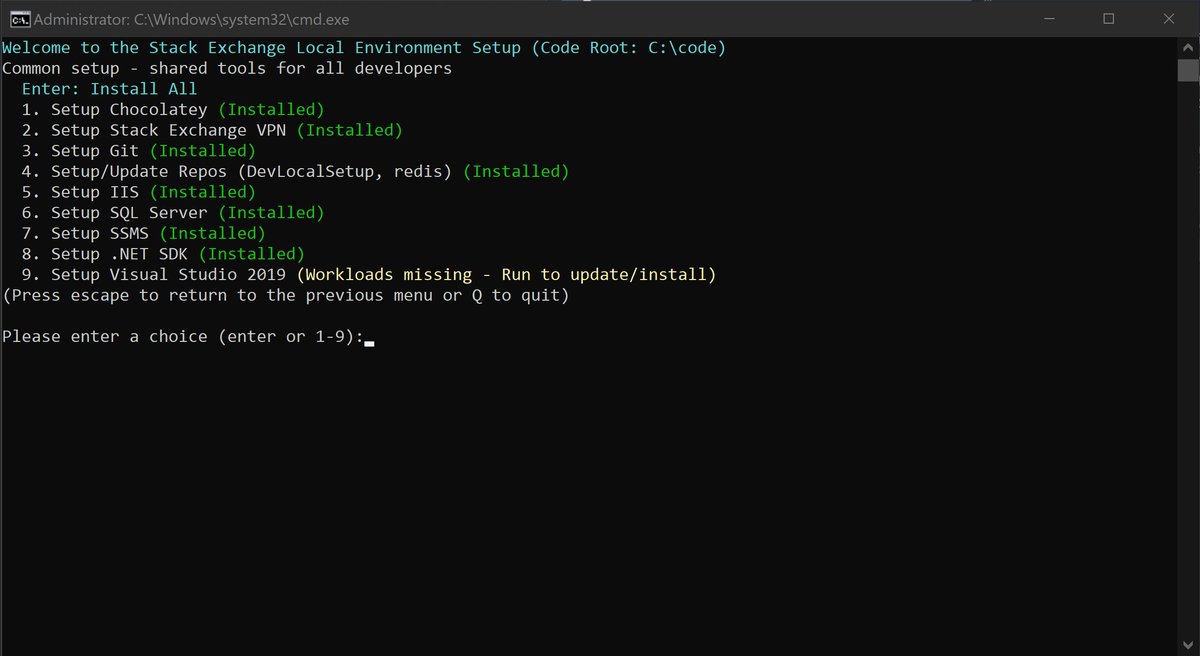The height and width of the screenshot is (656, 1200).
Task: Click the 'Enter: Install All' option
Action: coord(109,89)
